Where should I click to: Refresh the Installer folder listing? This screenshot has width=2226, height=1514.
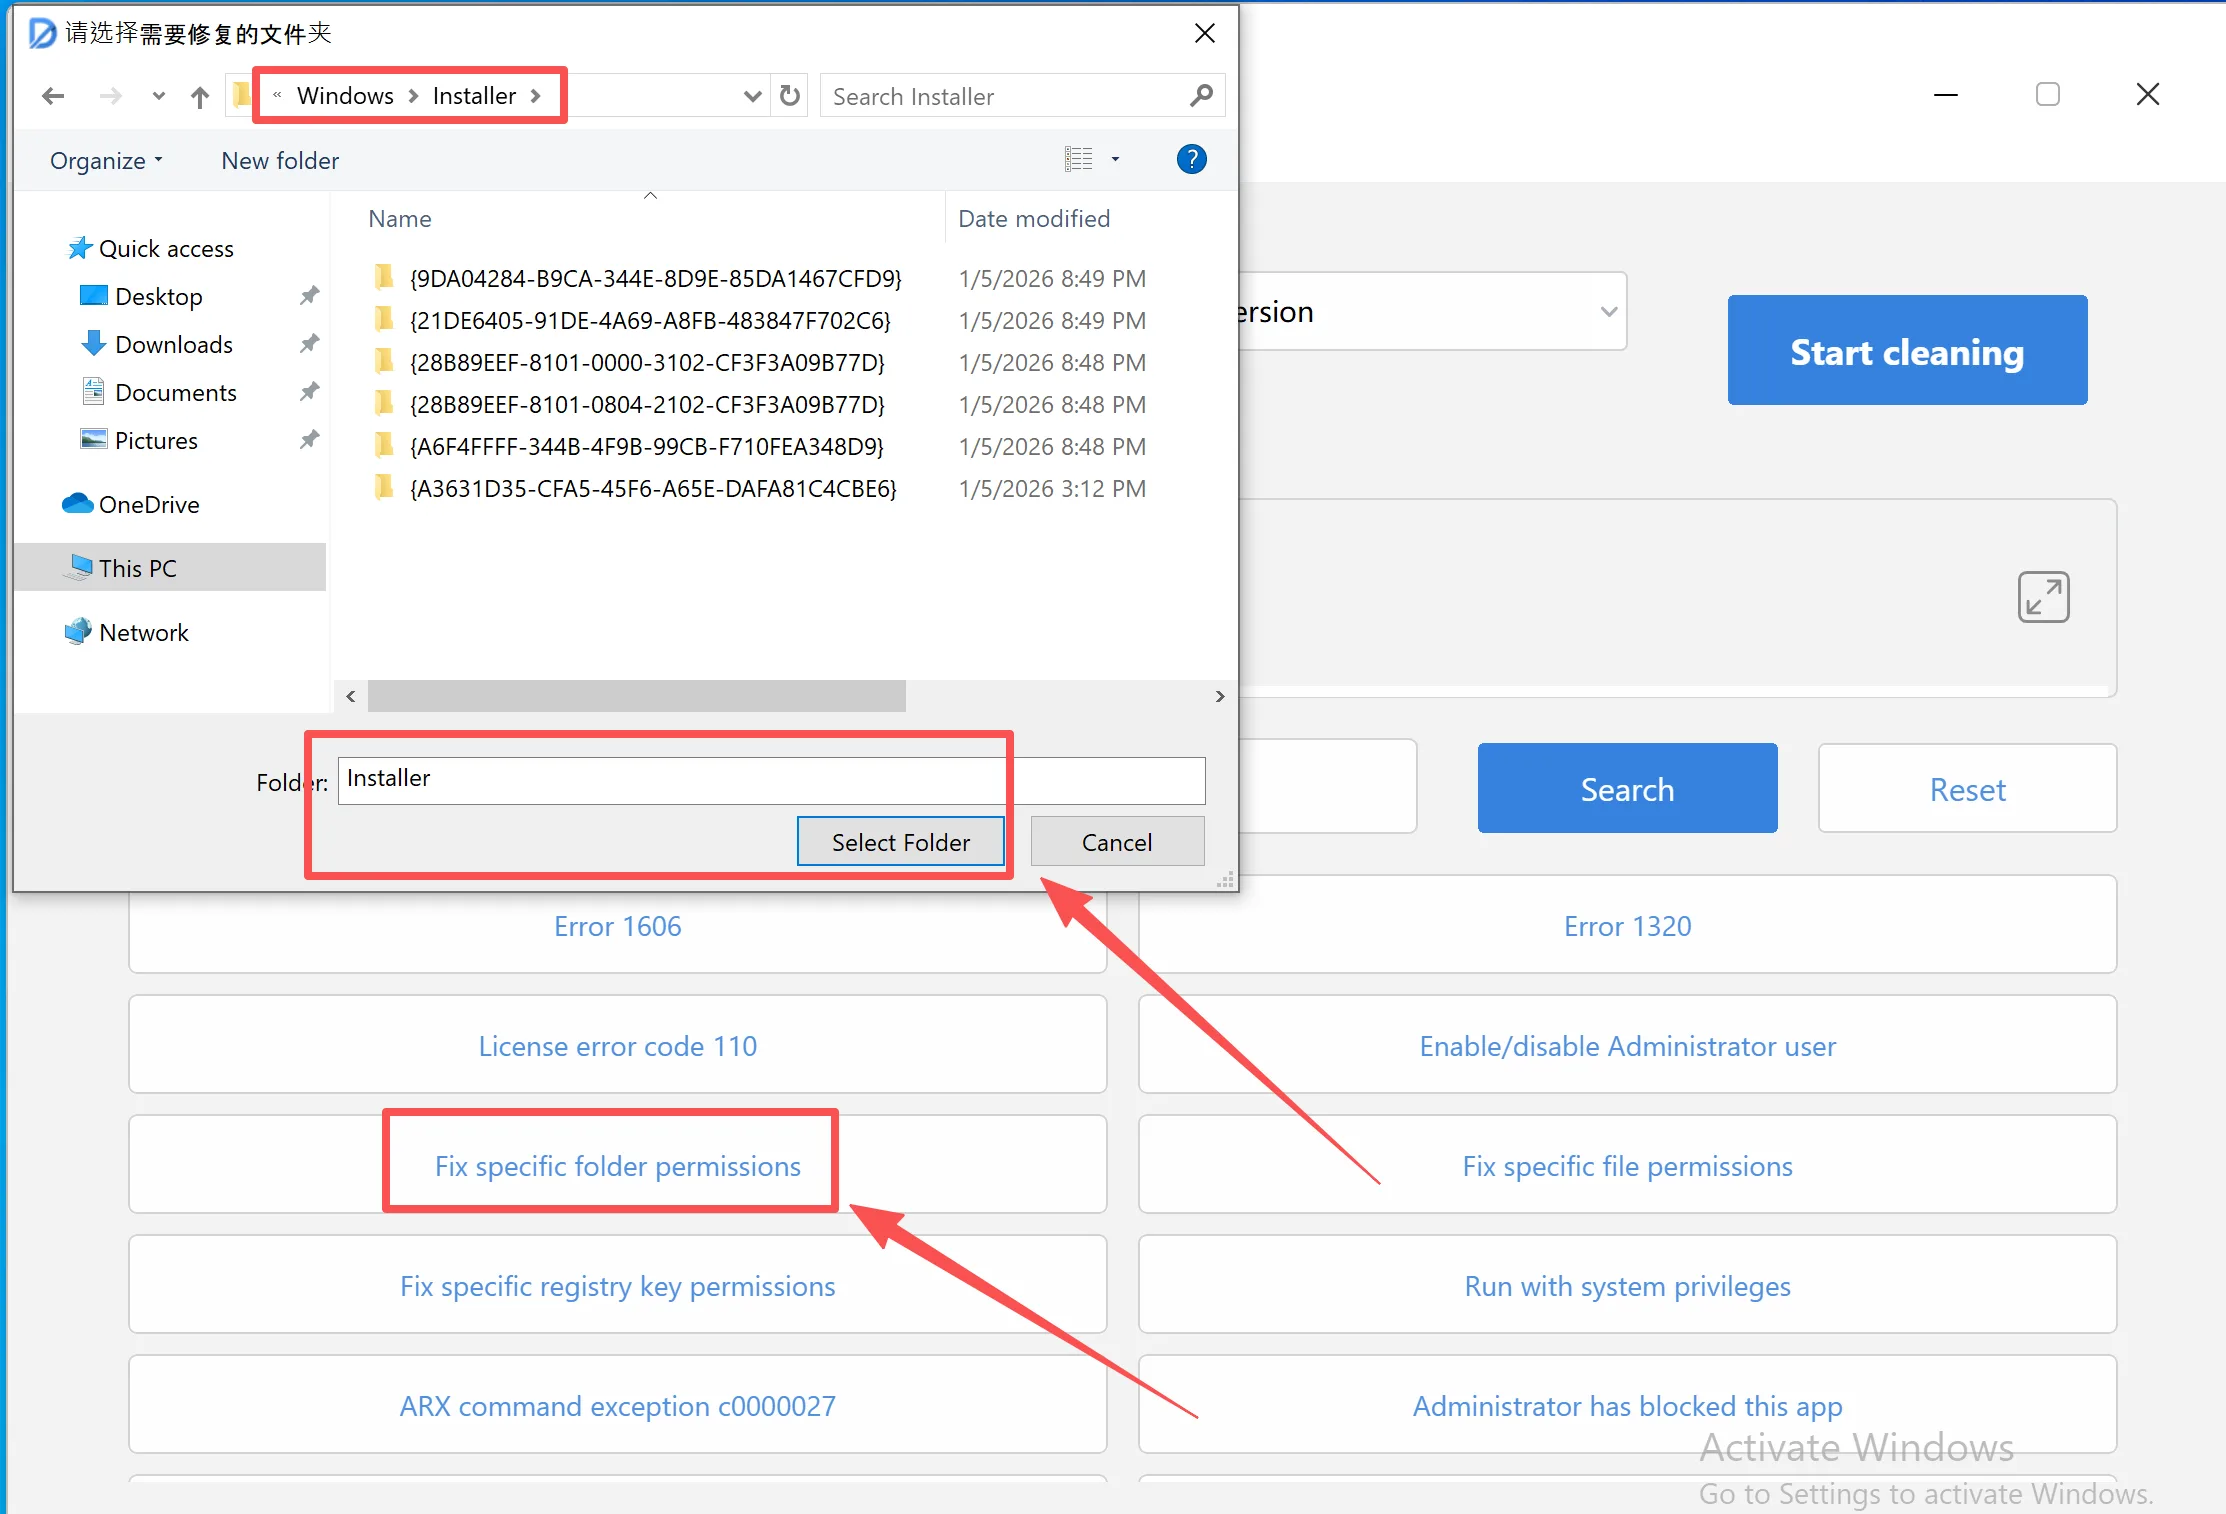pyautogui.click(x=790, y=96)
